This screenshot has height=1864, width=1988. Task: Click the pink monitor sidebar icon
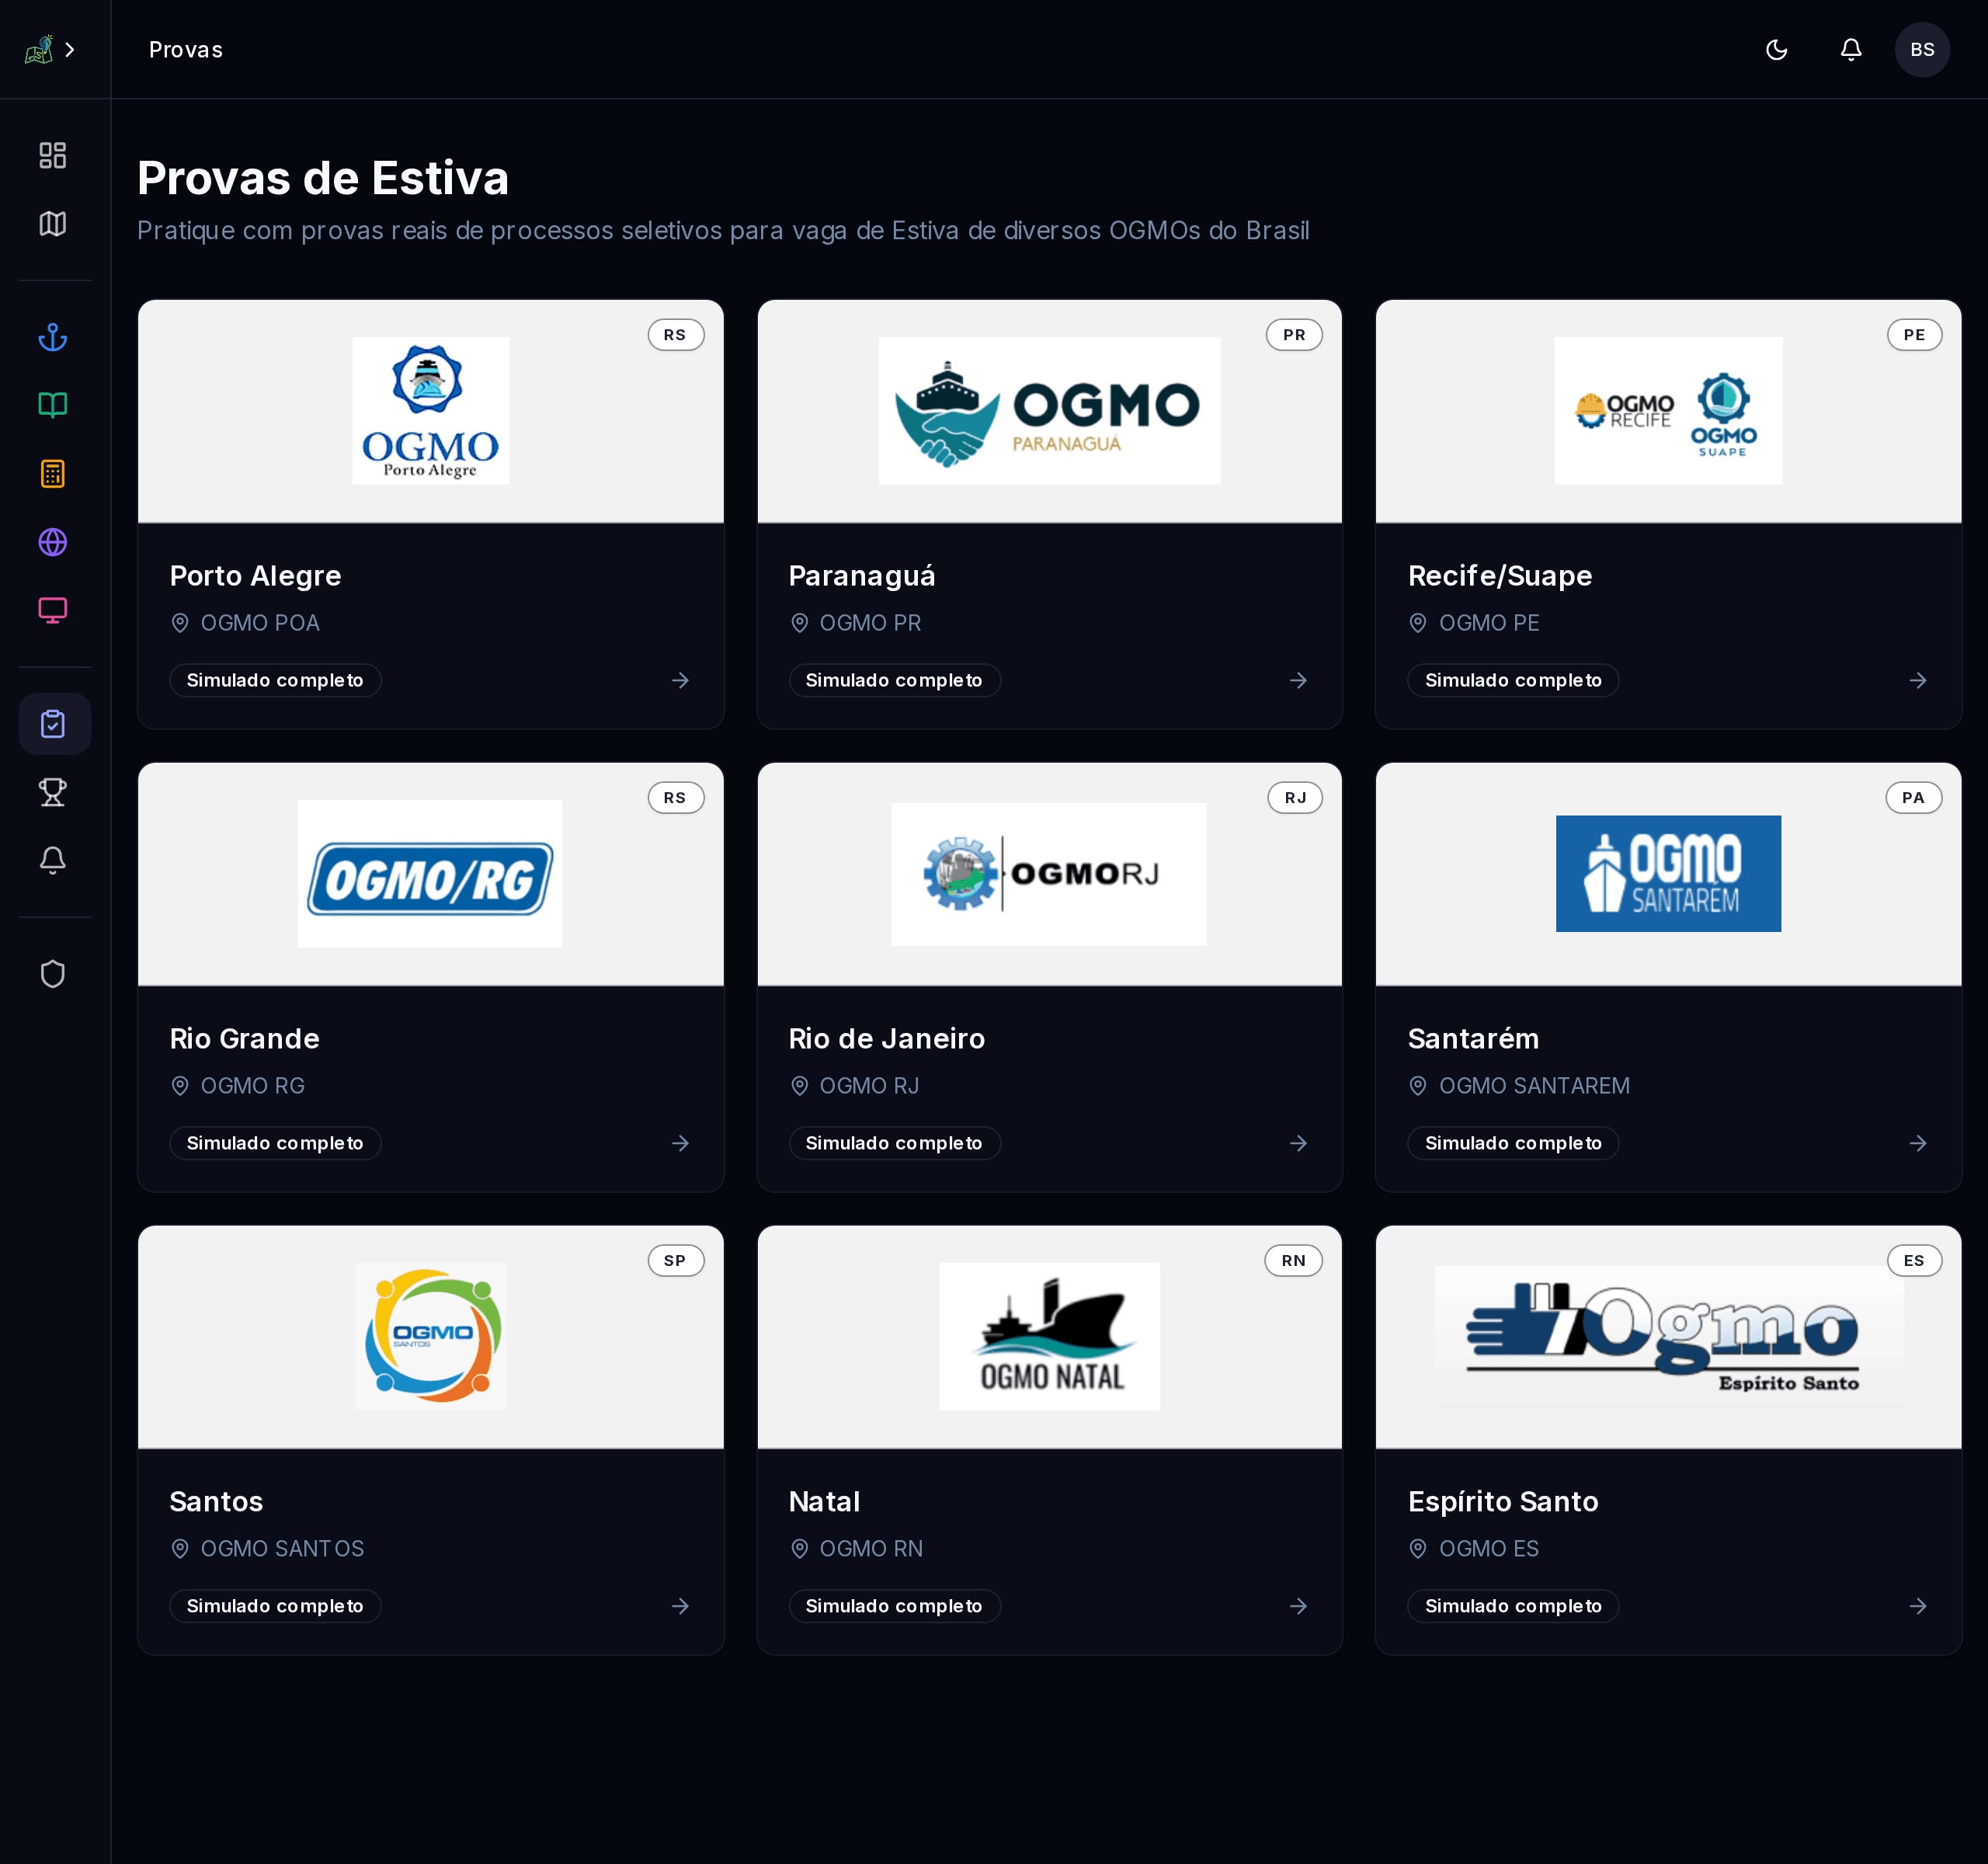[53, 610]
